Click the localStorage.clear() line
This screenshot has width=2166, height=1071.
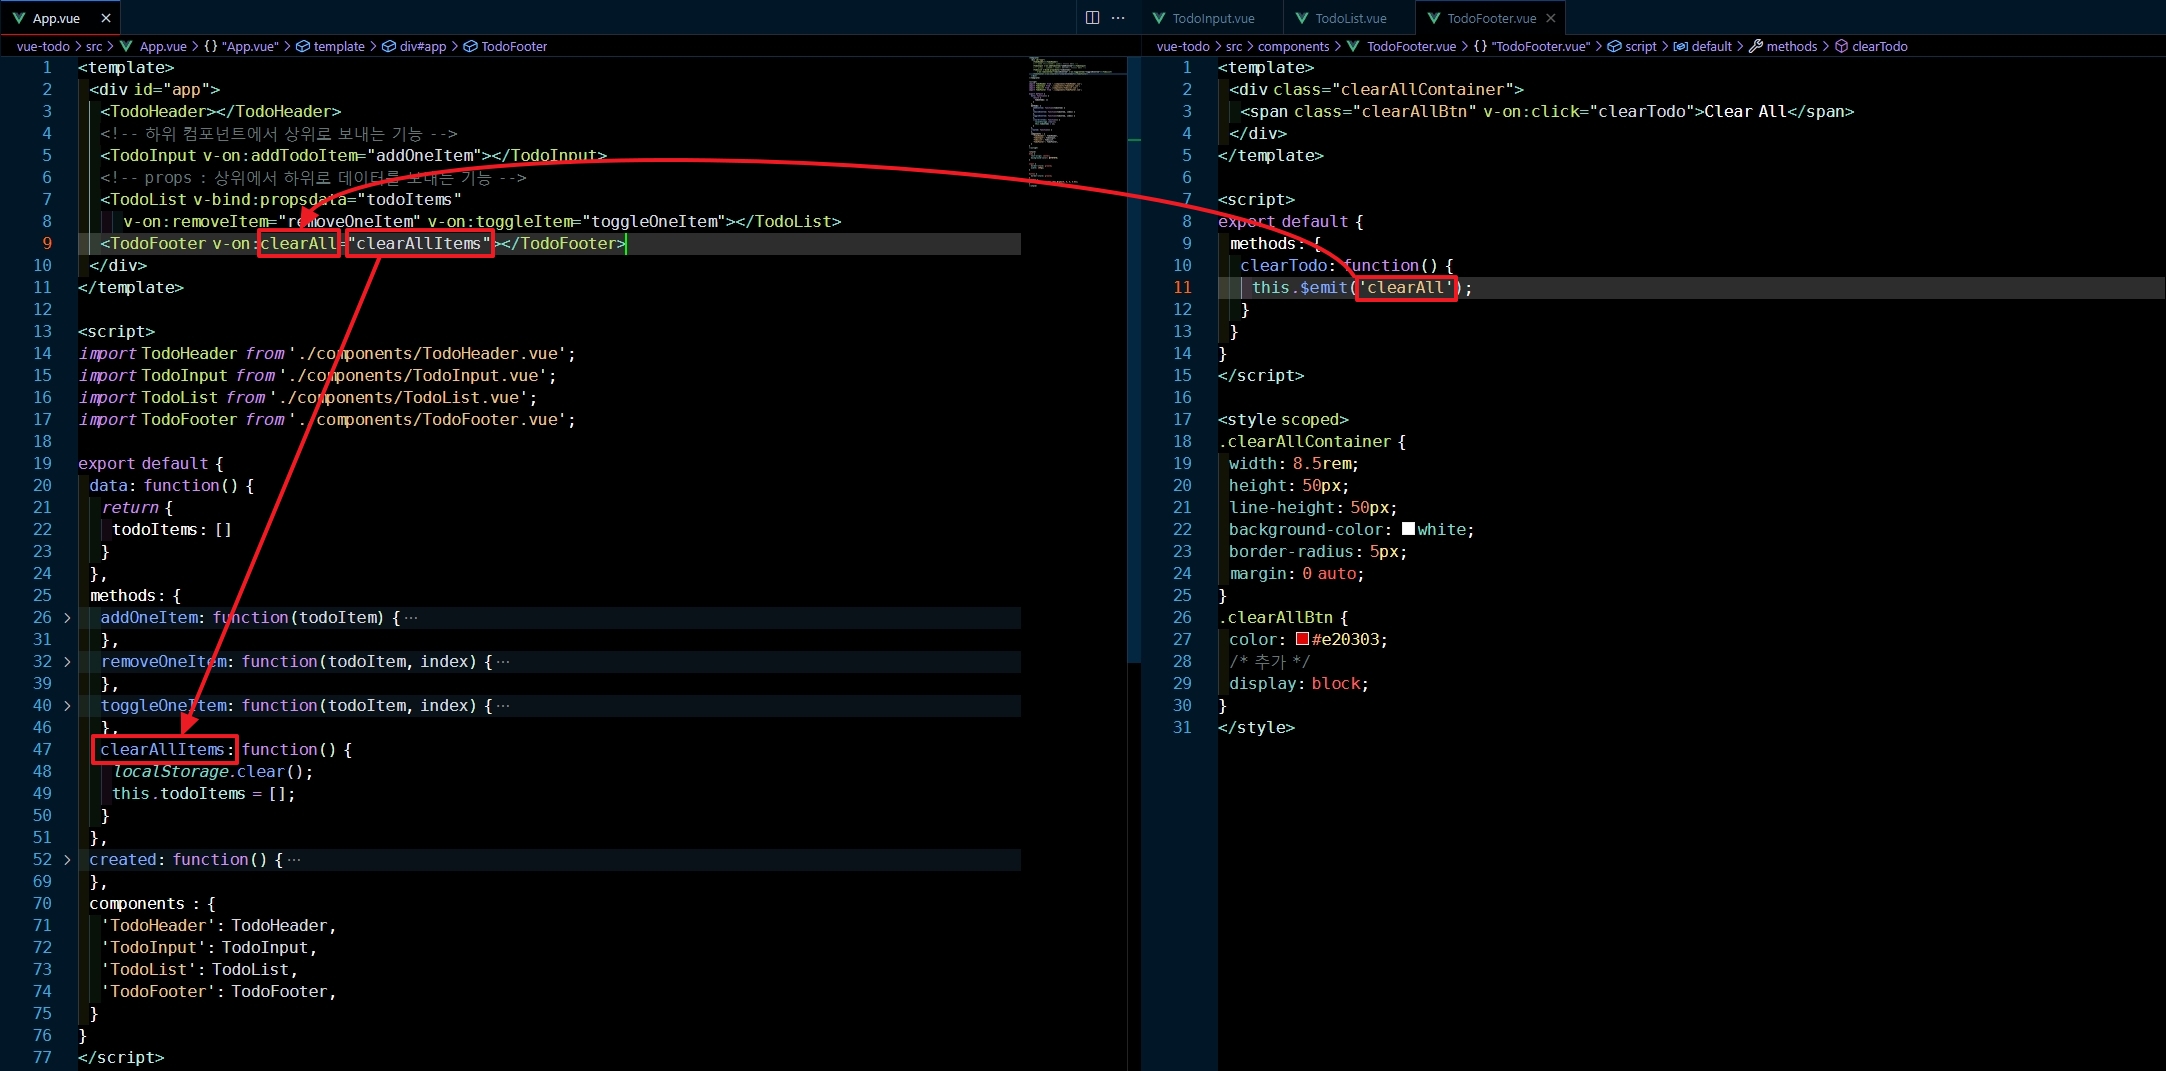click(x=212, y=771)
